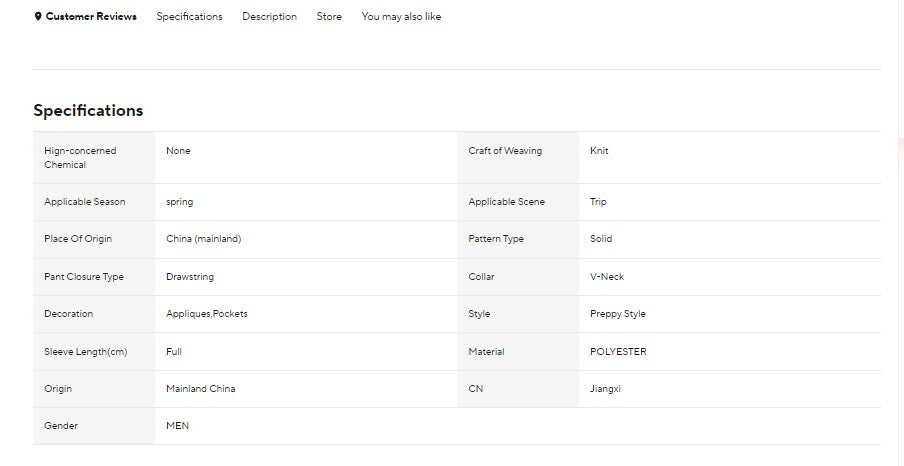This screenshot has height=466, width=904.
Task: Click the POLYESTER material value
Action: pyautogui.click(x=618, y=352)
